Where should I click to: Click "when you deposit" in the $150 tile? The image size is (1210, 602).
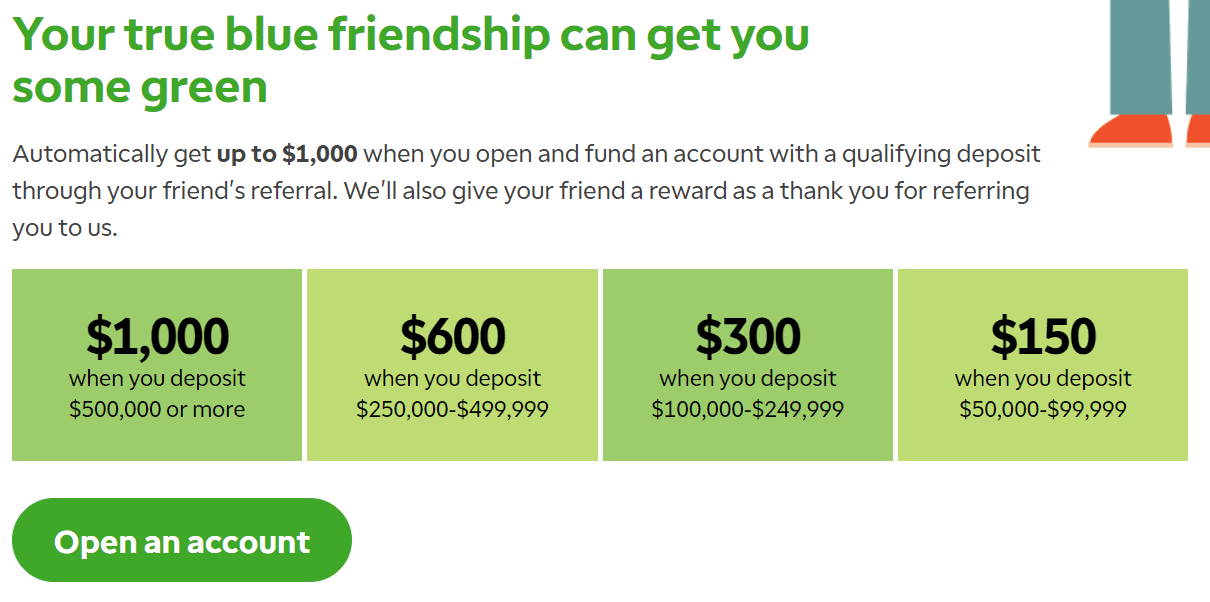click(1043, 379)
